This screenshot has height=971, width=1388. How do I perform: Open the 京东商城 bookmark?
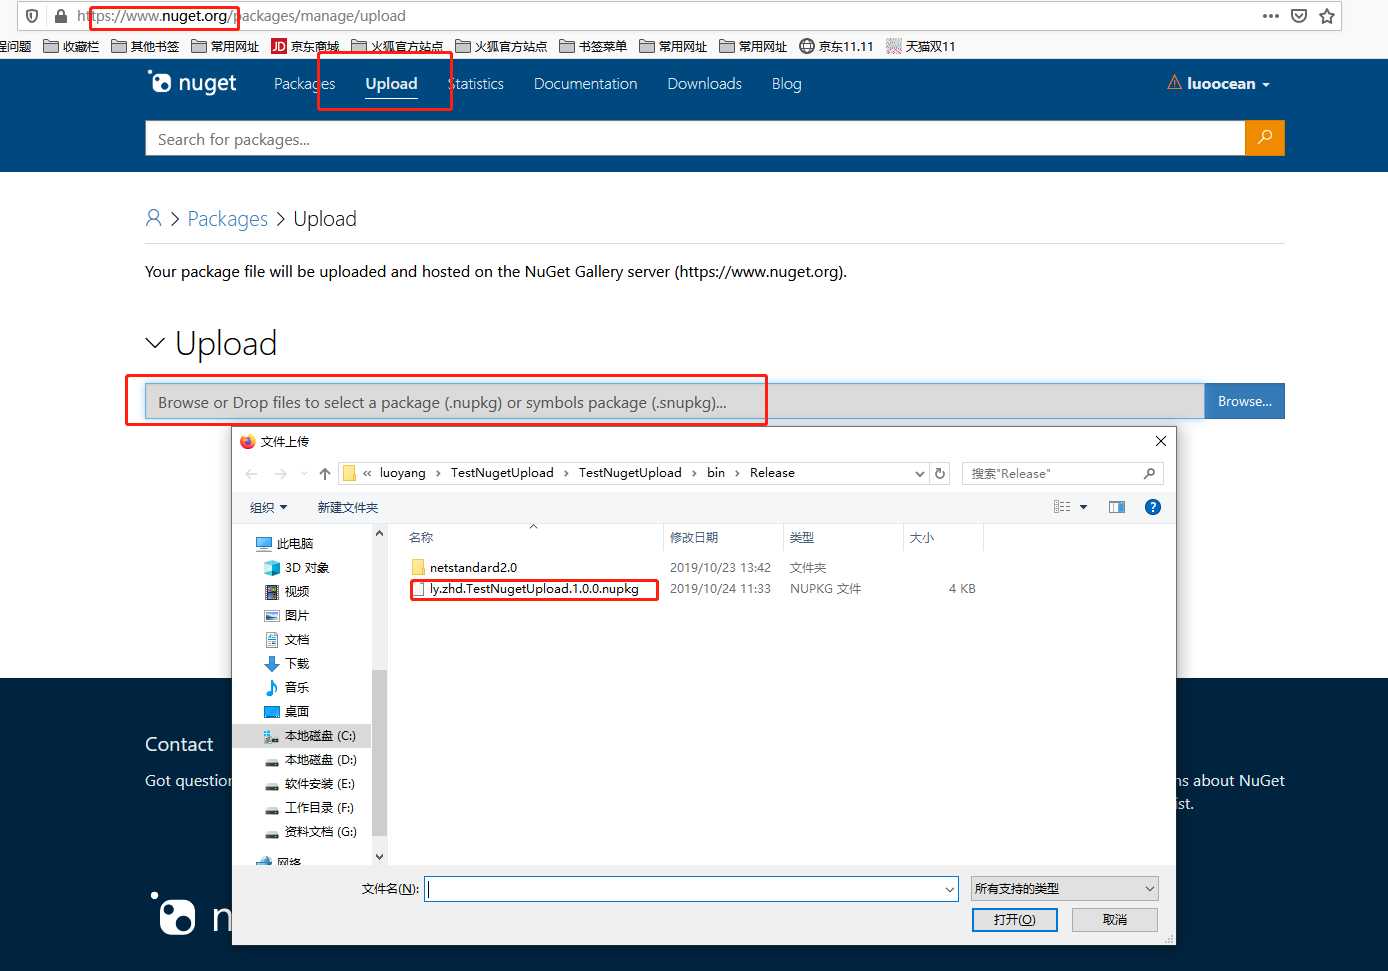point(305,46)
